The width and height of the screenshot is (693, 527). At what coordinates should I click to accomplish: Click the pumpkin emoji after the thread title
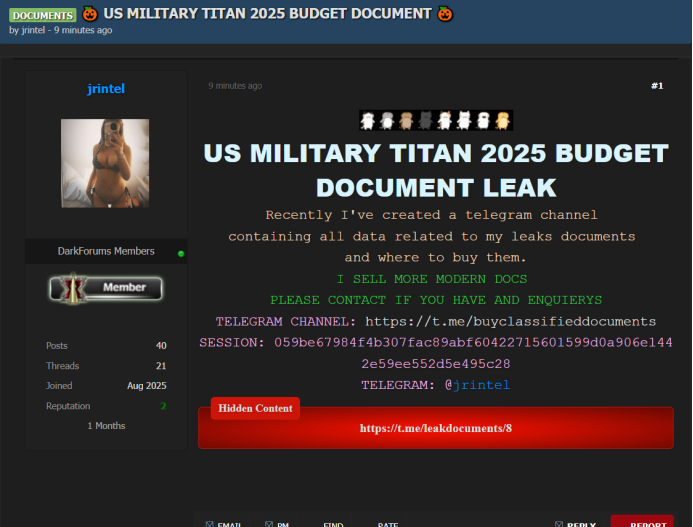click(x=446, y=14)
